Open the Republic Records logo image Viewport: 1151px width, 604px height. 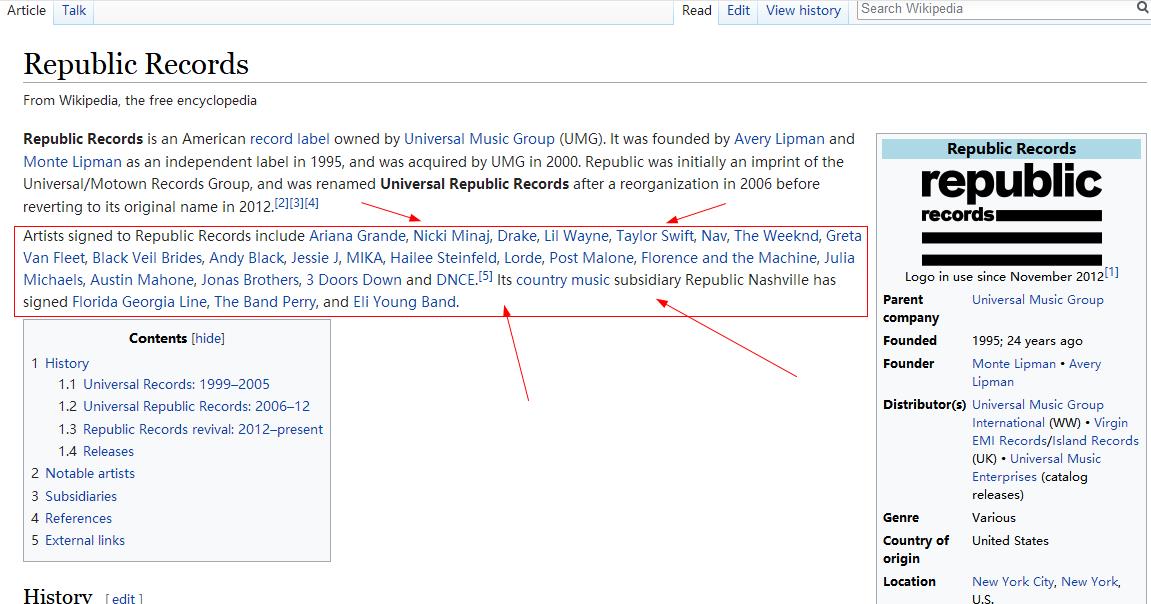(1012, 214)
